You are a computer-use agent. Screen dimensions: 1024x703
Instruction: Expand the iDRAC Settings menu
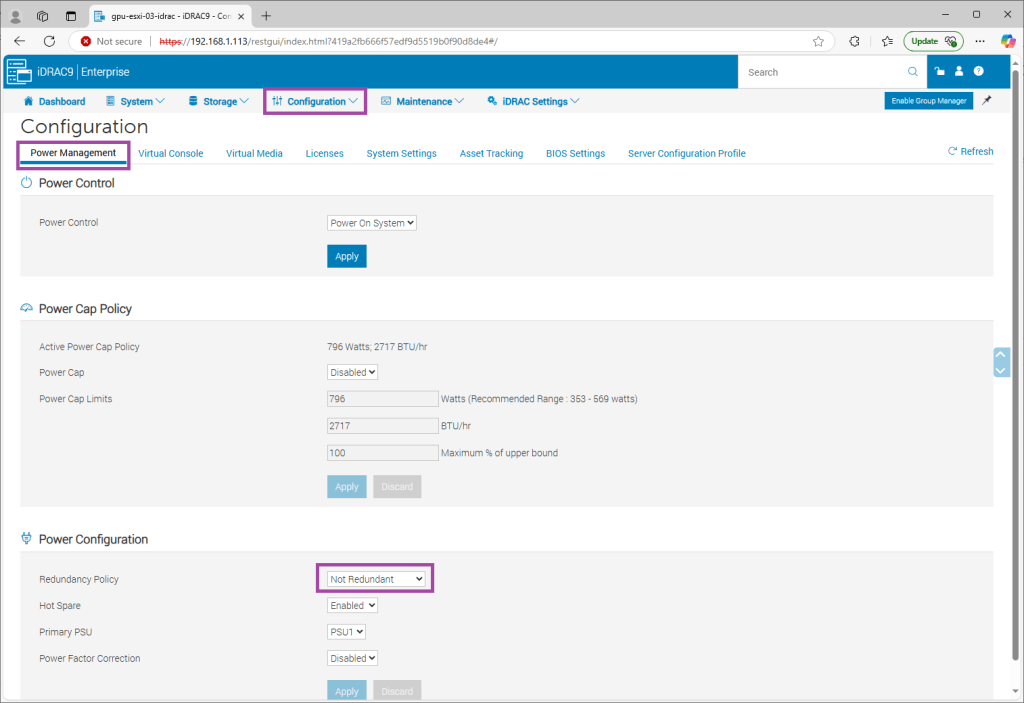(533, 102)
